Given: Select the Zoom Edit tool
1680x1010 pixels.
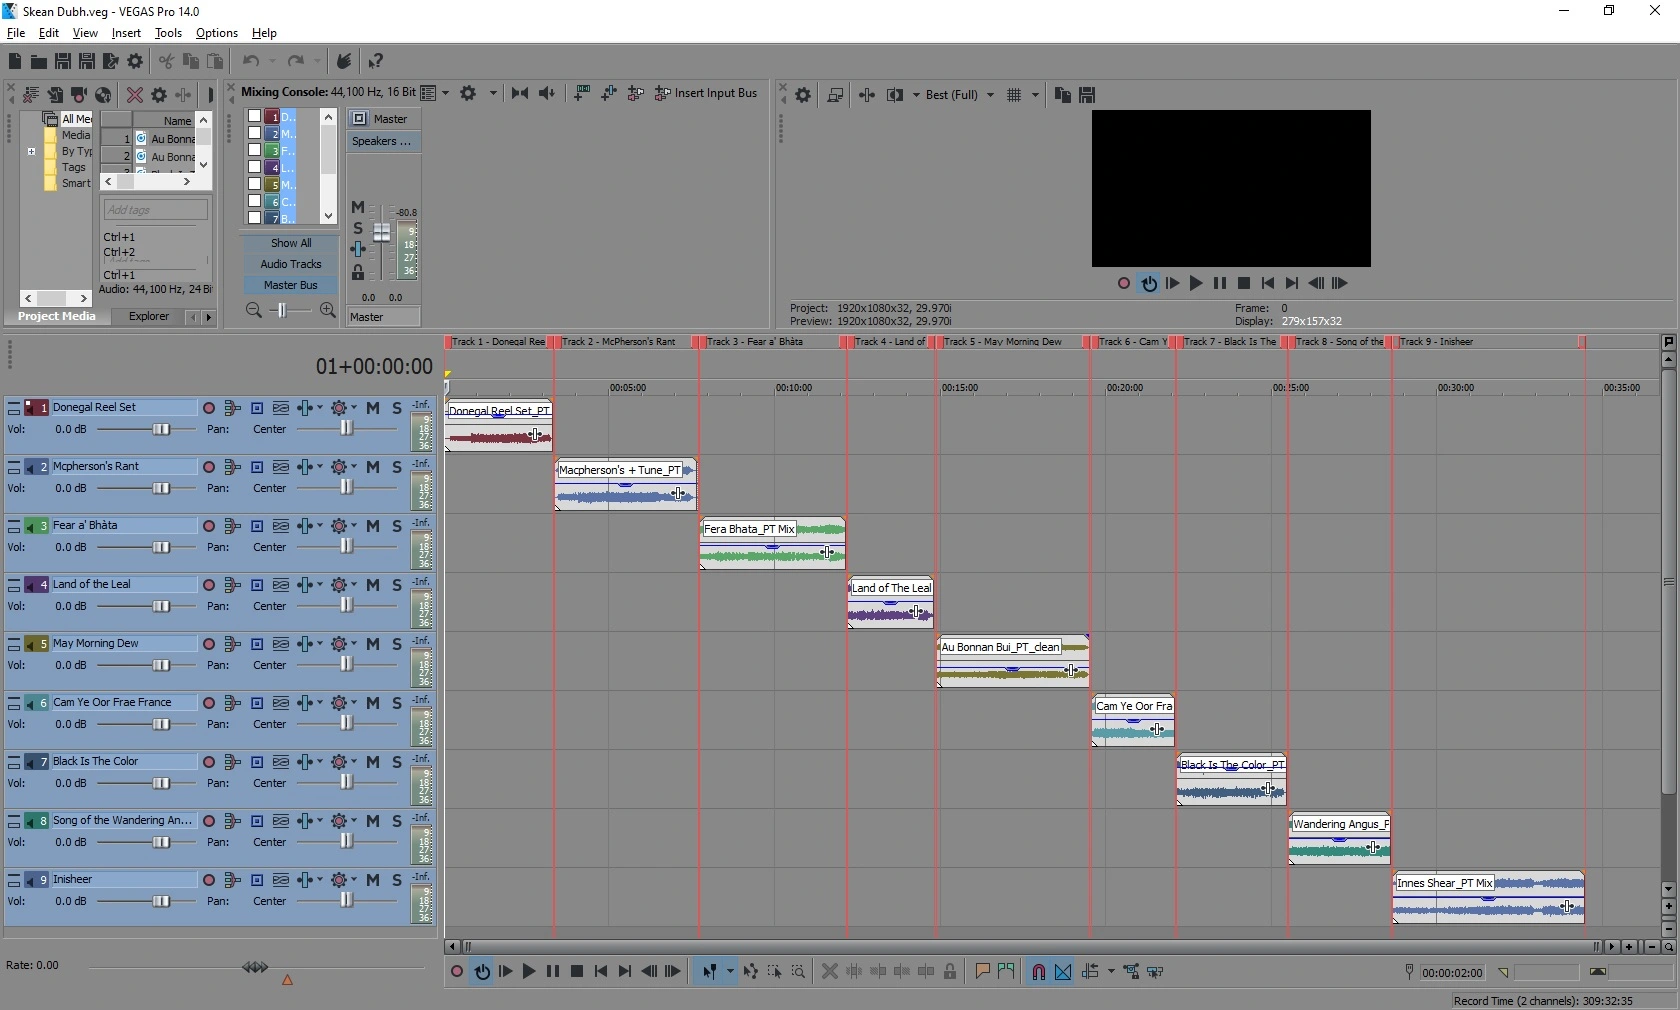Looking at the screenshot, I should pyautogui.click(x=798, y=972).
